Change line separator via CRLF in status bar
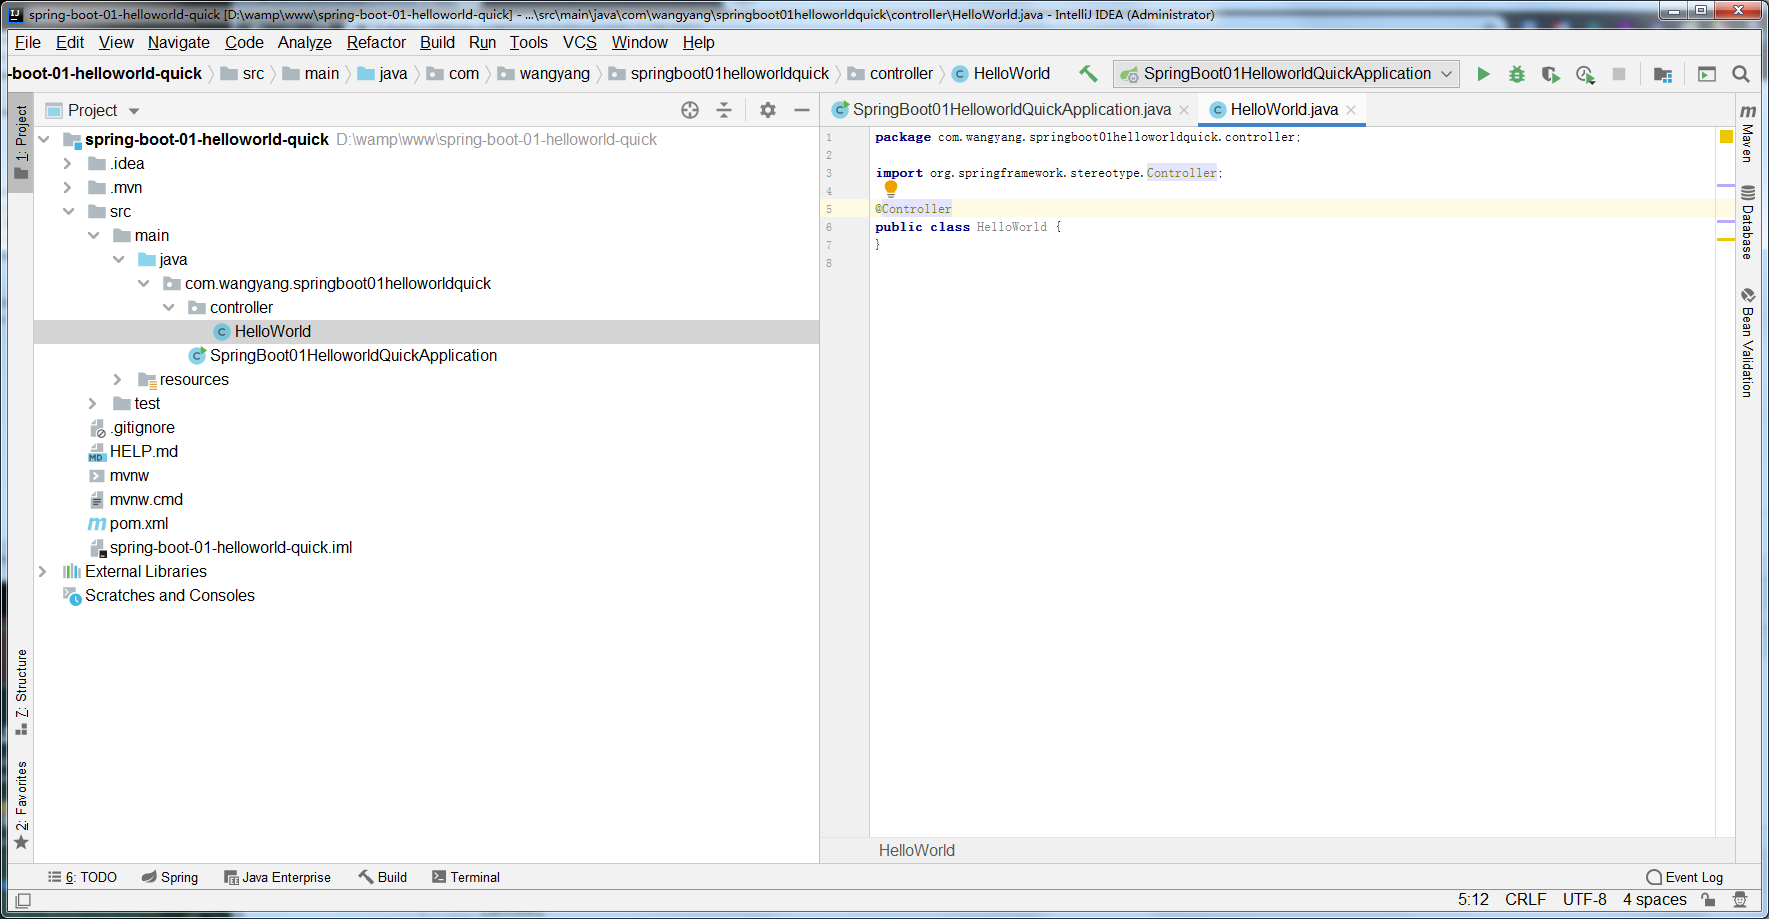This screenshot has width=1769, height=919. click(x=1526, y=900)
